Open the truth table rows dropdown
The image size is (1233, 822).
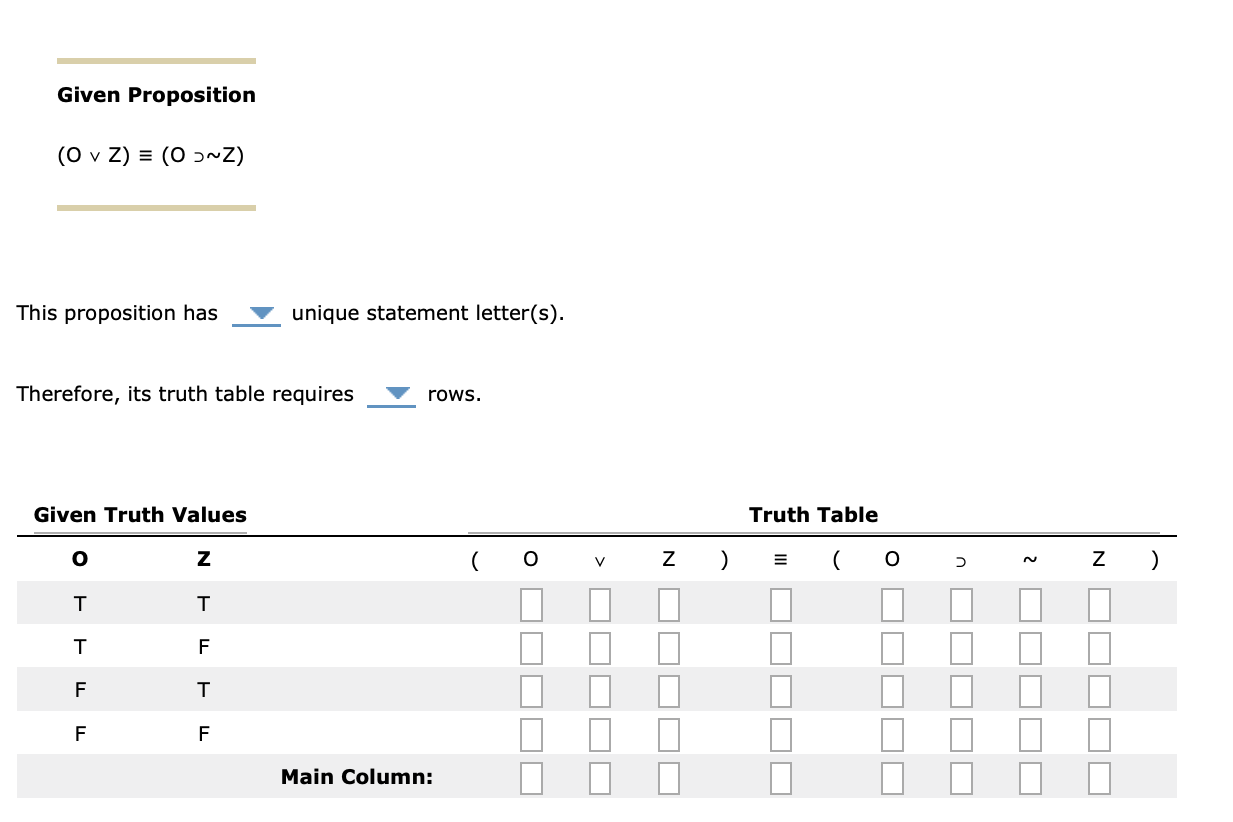392,395
